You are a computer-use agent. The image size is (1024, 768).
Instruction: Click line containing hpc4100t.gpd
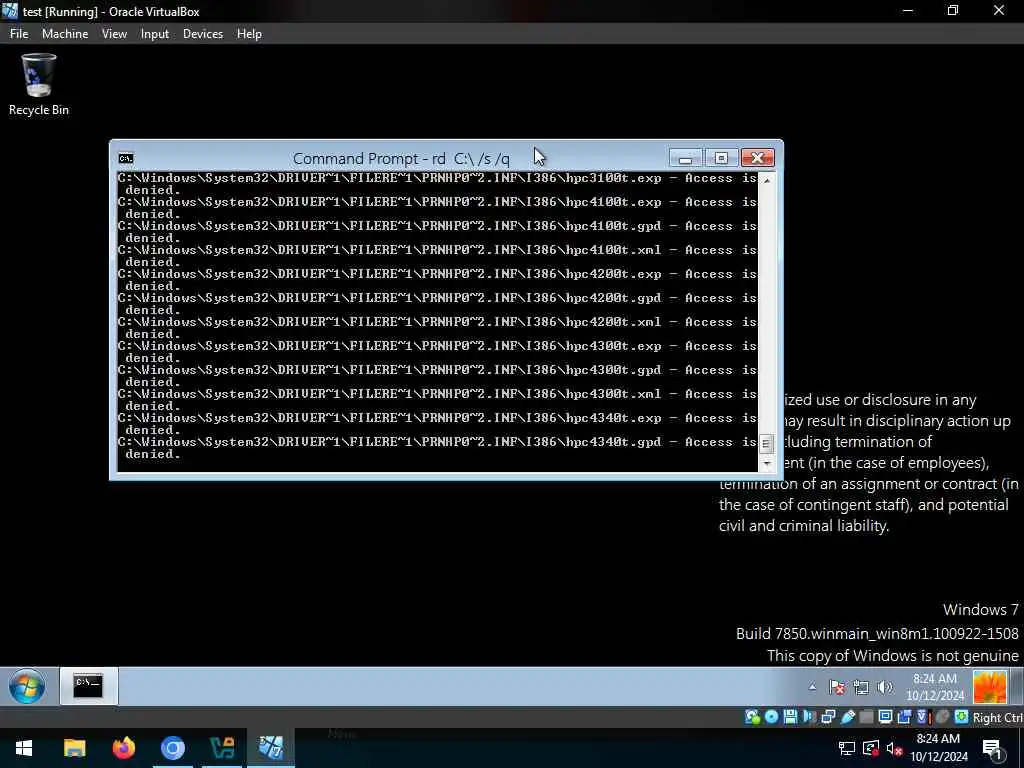(437, 226)
